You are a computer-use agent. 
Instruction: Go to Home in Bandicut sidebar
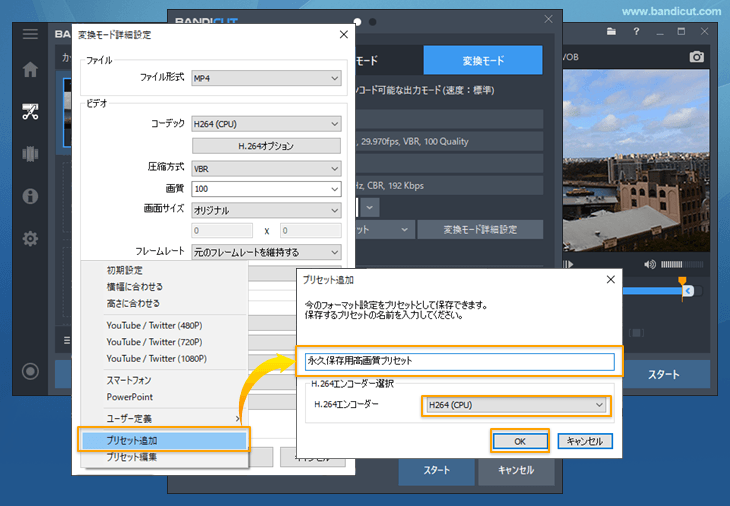[x=30, y=69]
